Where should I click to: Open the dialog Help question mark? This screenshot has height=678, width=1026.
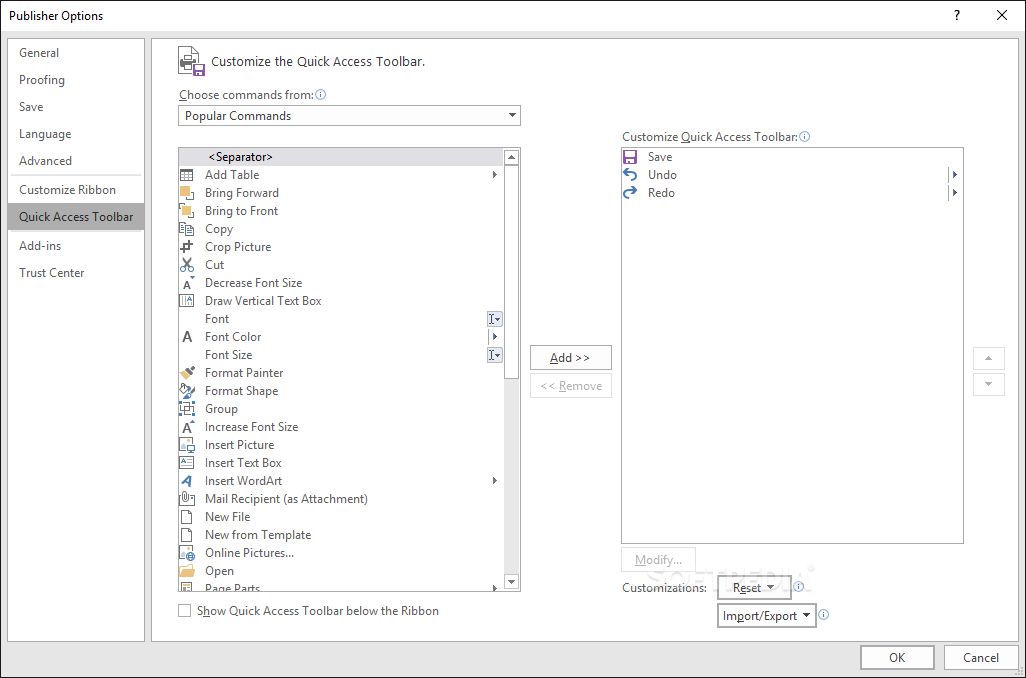[x=957, y=15]
